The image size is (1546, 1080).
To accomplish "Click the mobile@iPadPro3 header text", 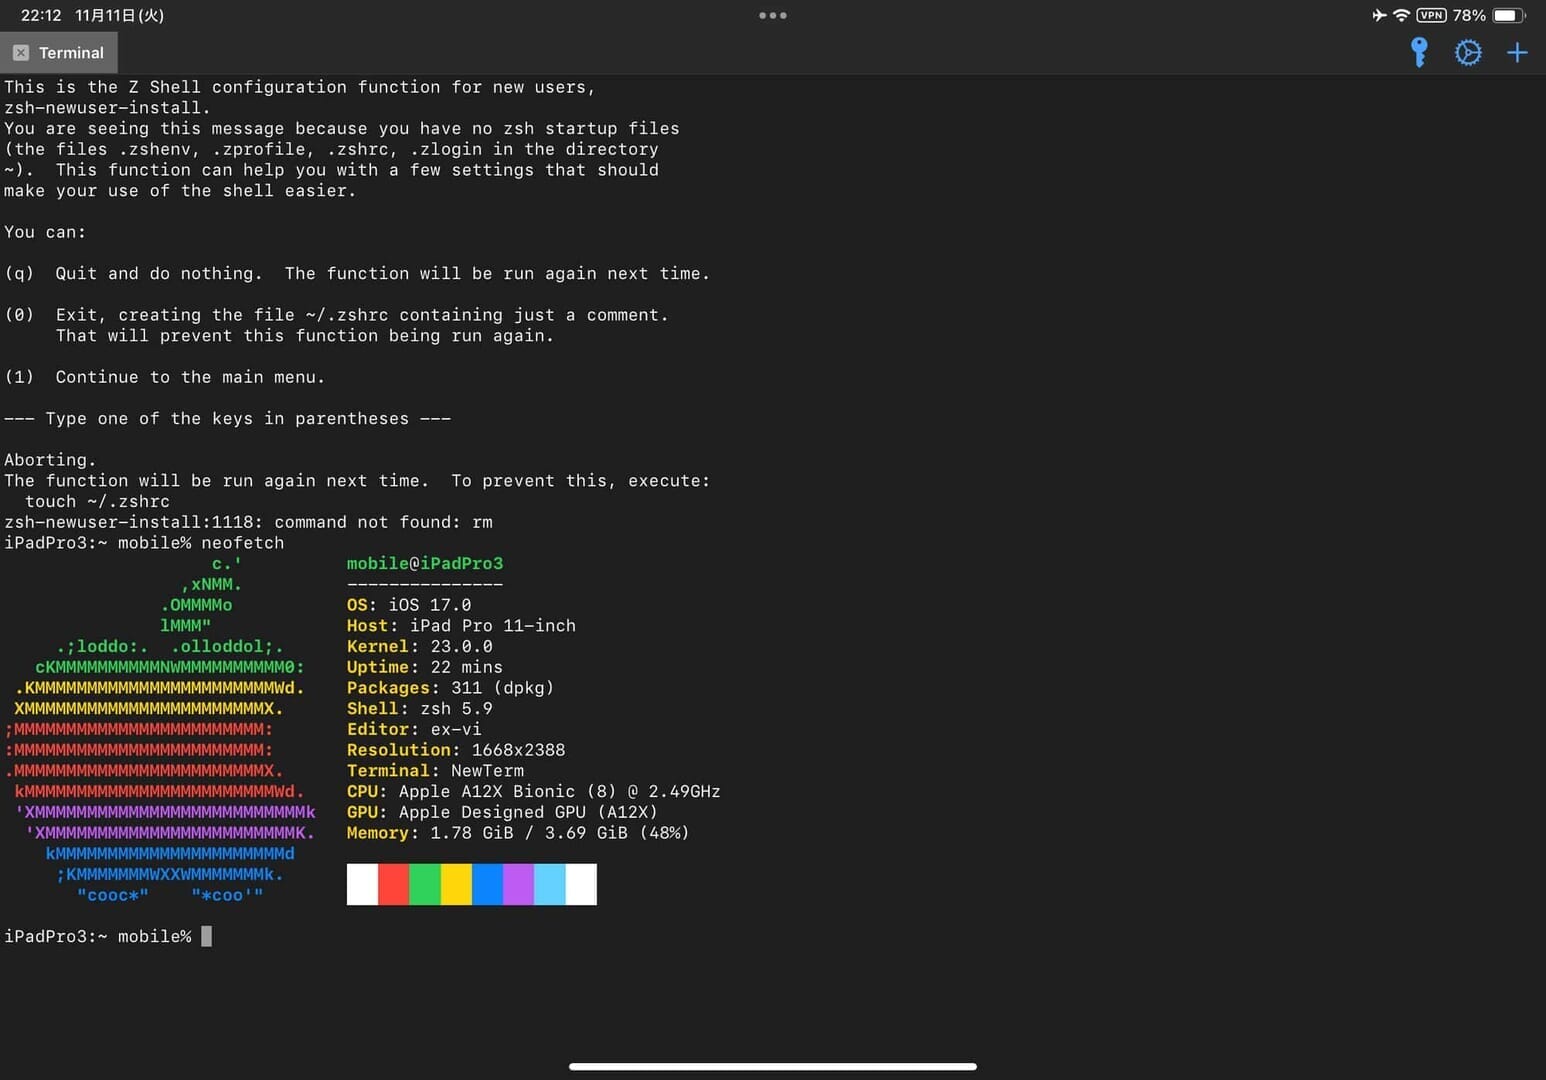I will coord(425,563).
